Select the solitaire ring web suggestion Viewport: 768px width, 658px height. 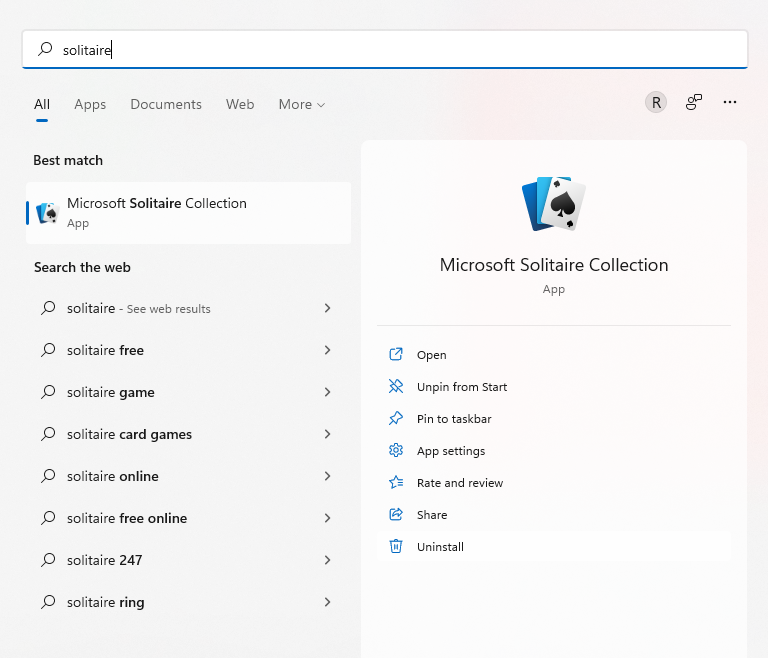[x=106, y=602]
